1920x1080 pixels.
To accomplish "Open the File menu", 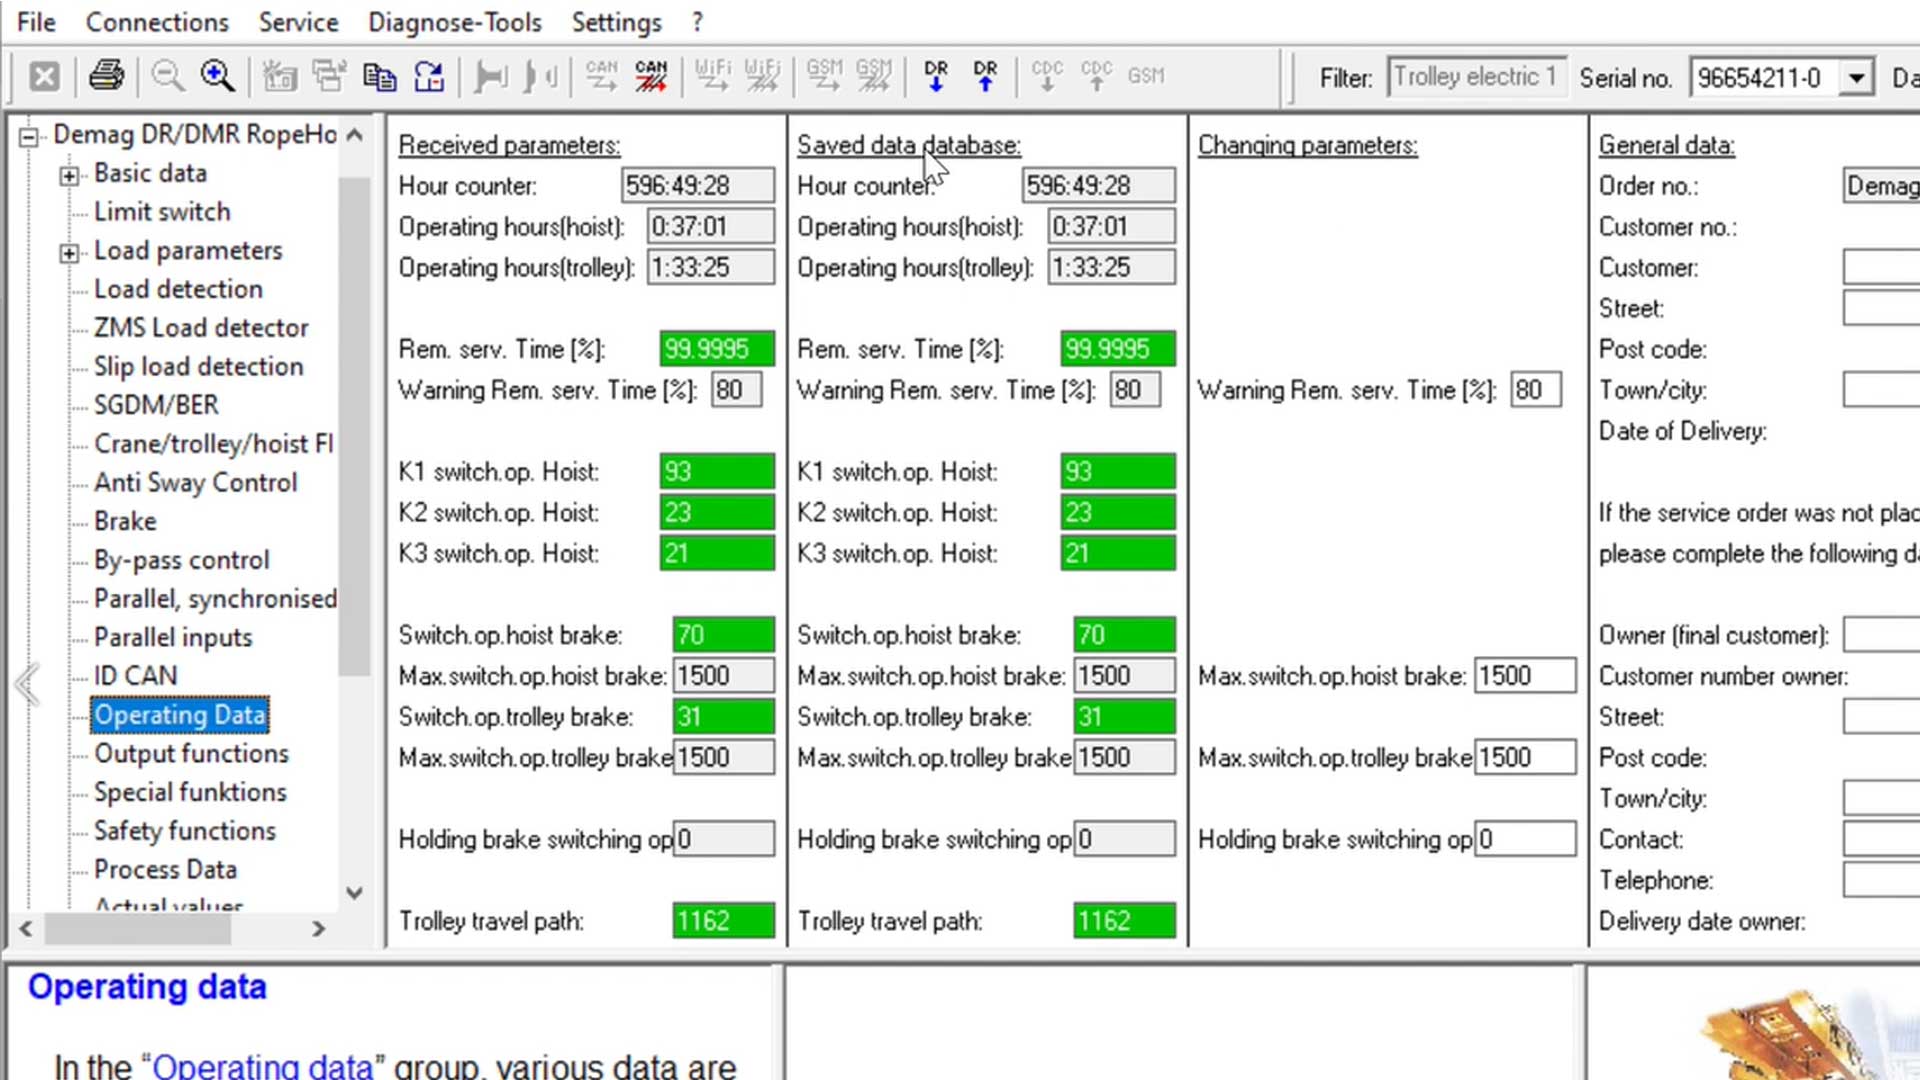I will (x=36, y=22).
